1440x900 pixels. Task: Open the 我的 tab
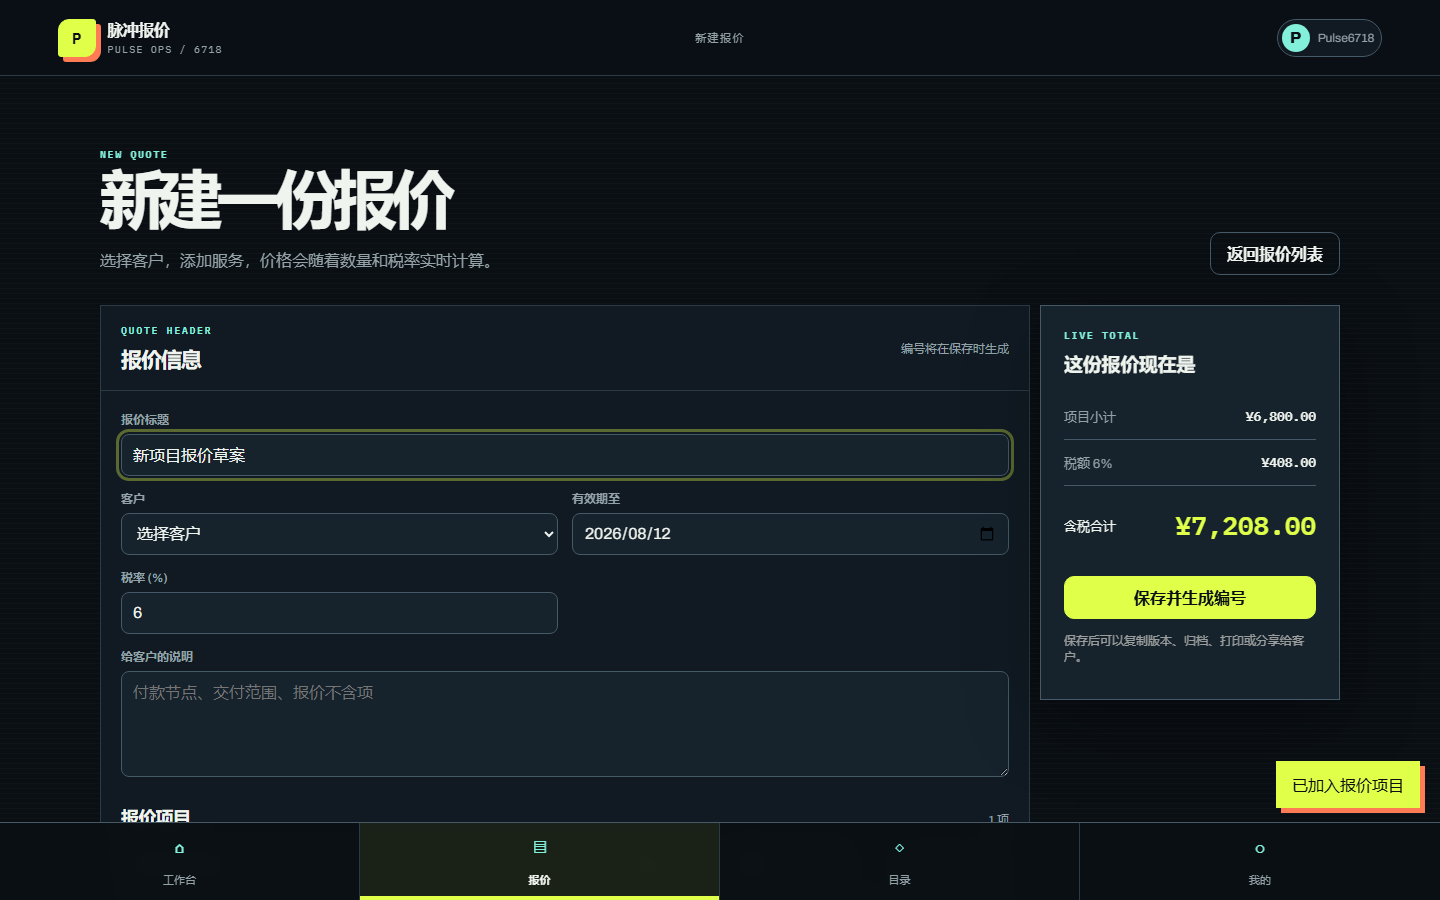pos(1260,862)
